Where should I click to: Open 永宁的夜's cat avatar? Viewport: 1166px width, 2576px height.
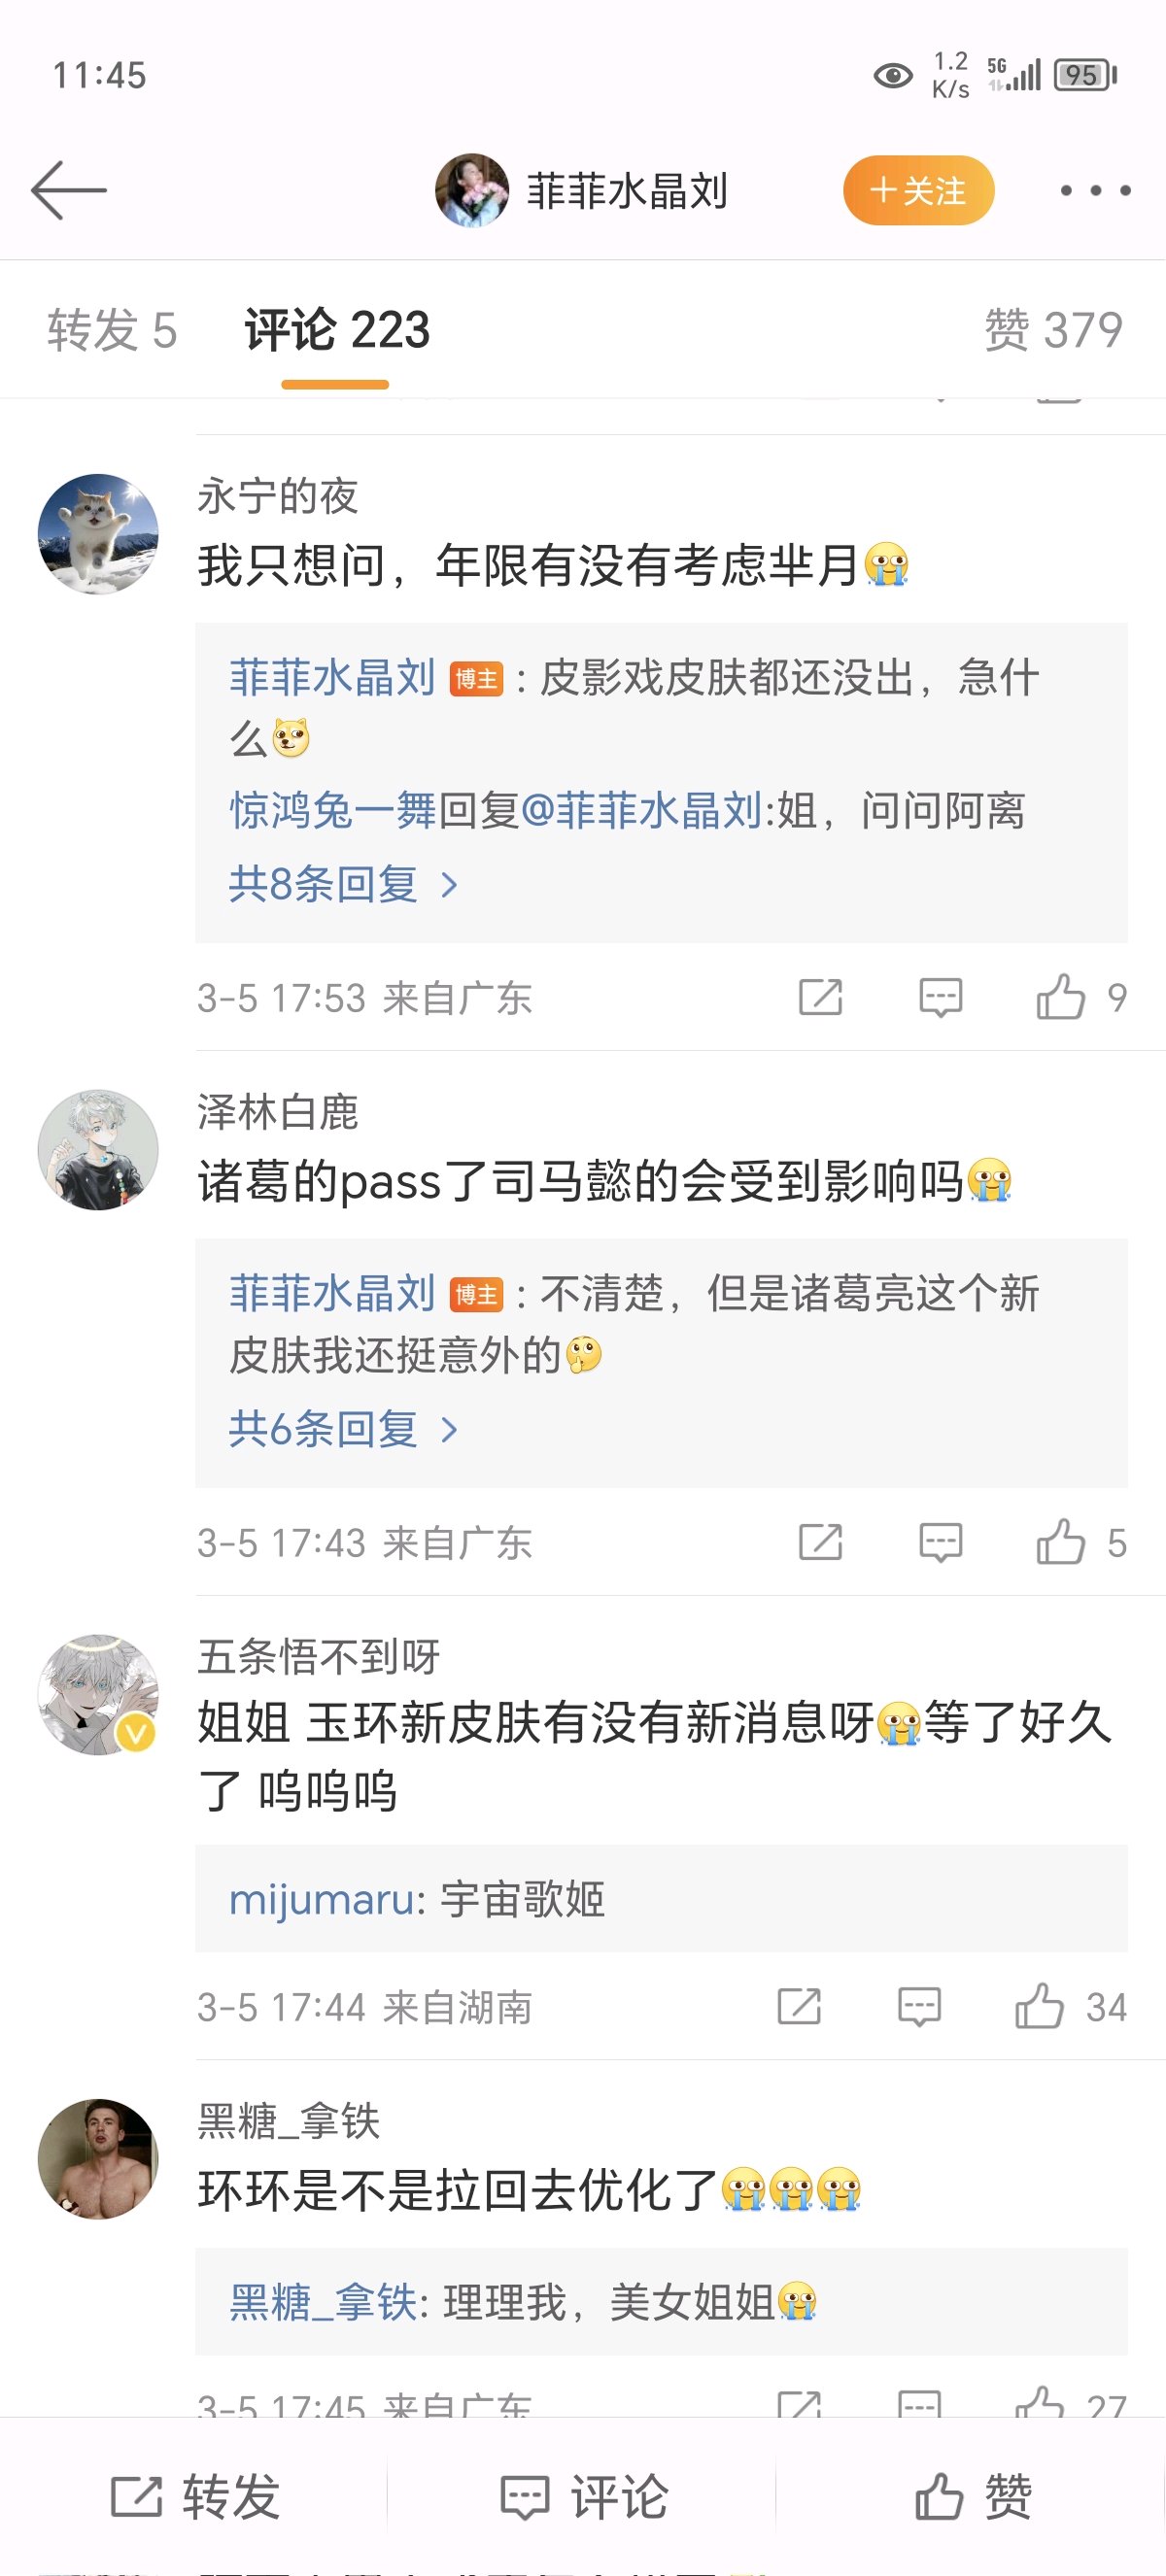(x=98, y=534)
